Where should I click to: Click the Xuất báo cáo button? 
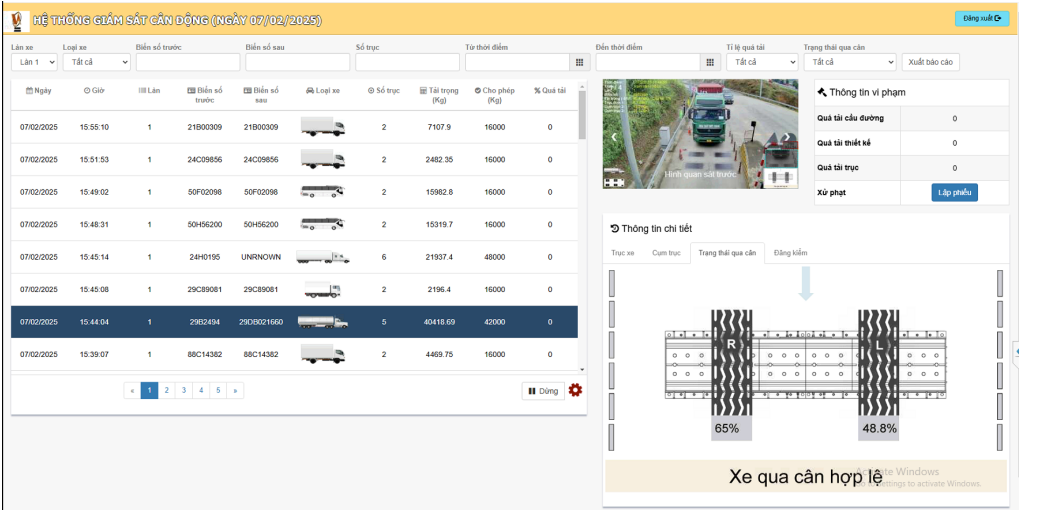(930, 62)
